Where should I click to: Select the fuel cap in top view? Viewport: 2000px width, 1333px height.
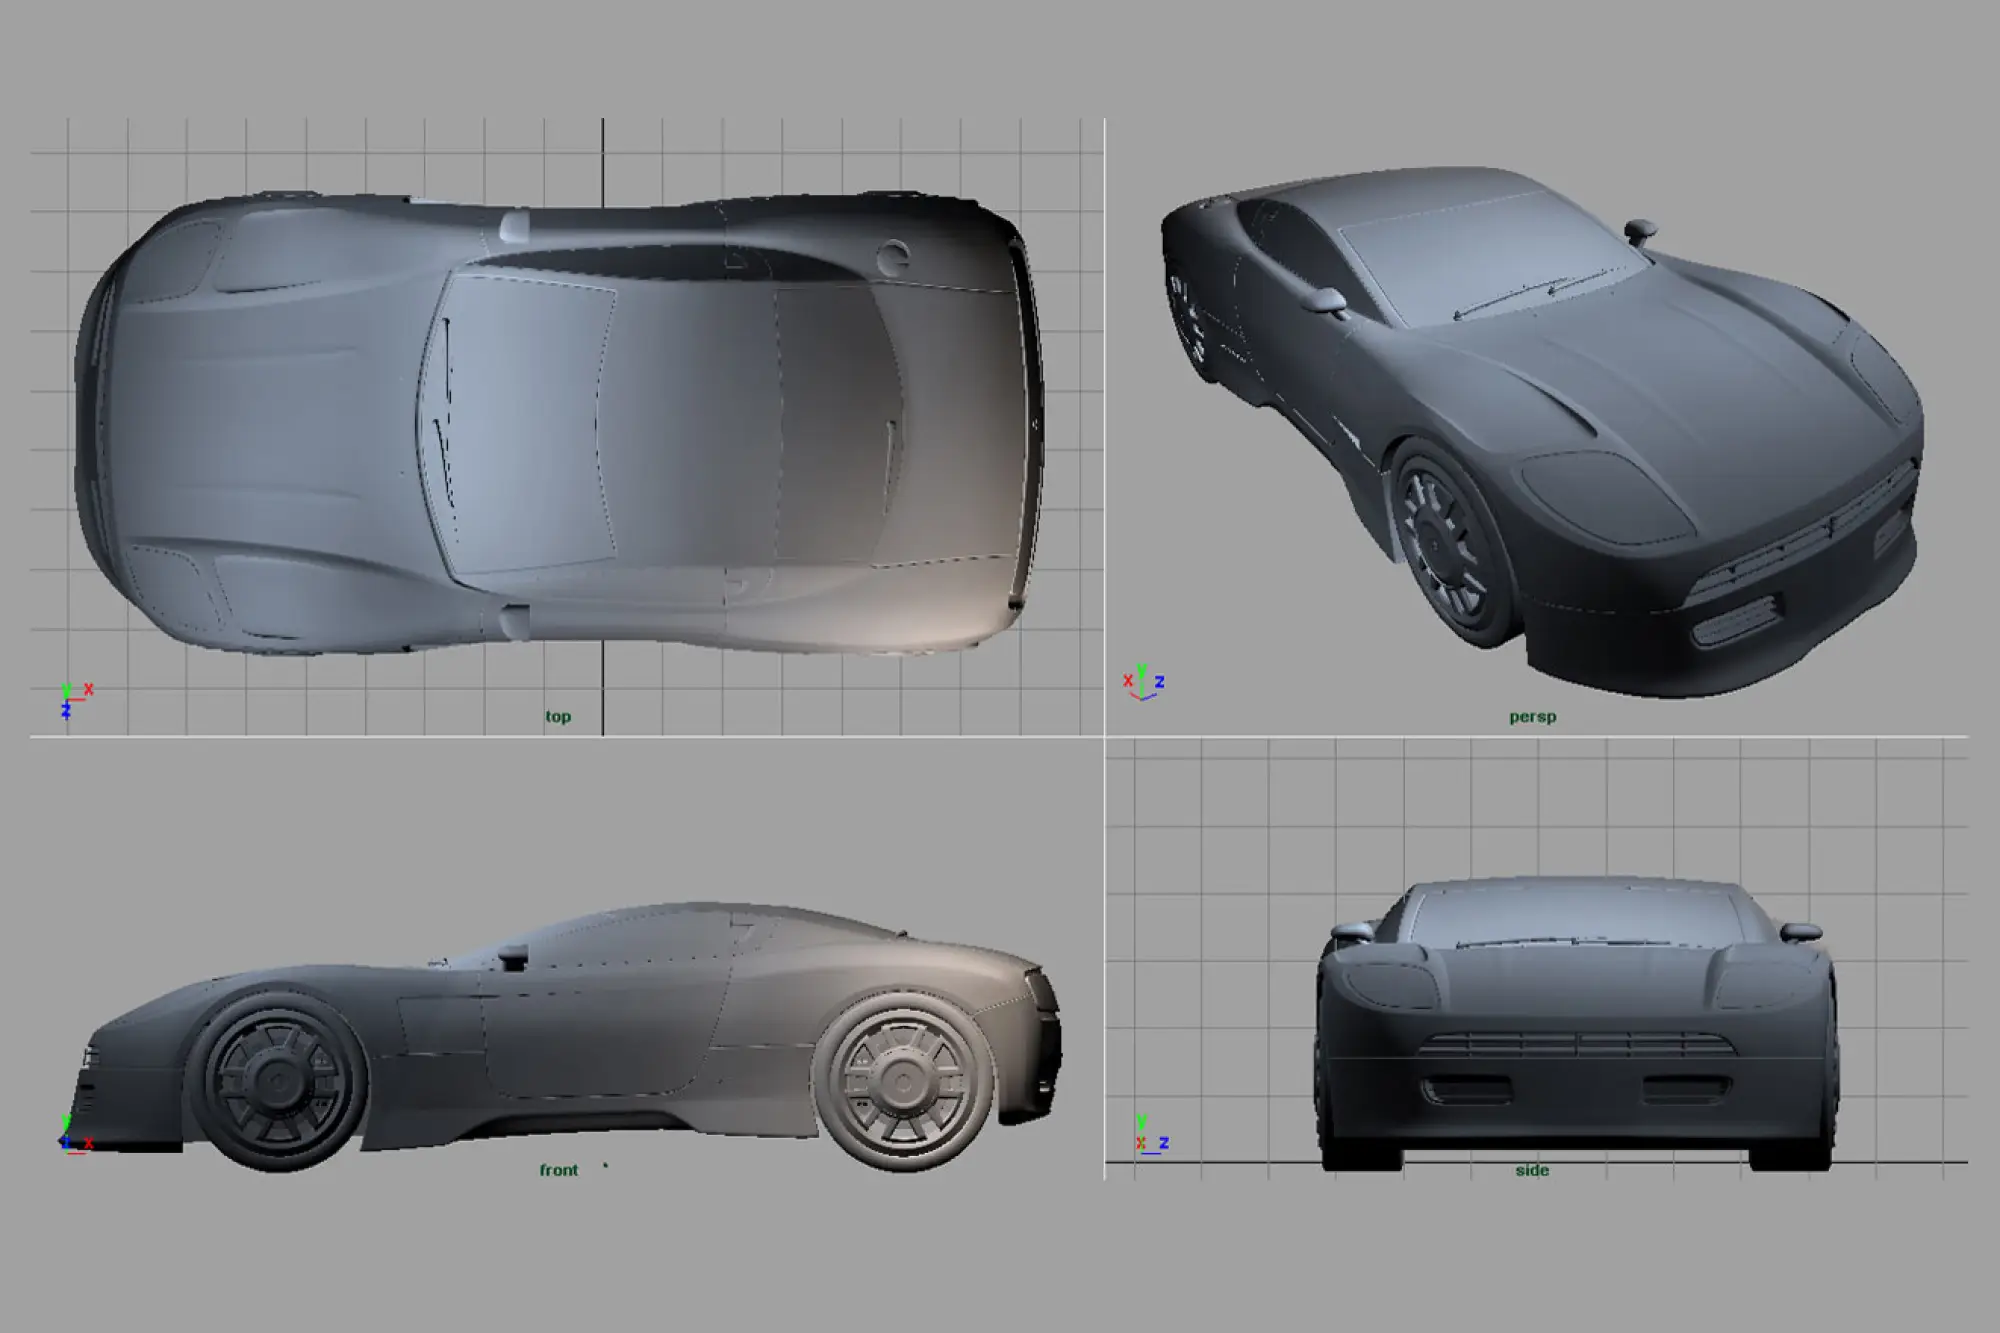coord(893,257)
